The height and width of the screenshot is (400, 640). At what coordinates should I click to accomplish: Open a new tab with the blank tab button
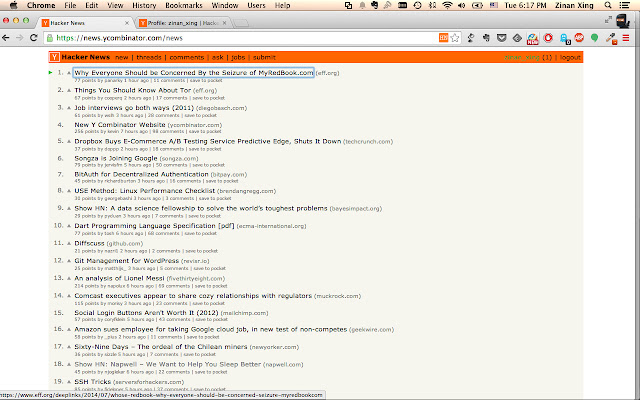pos(241,23)
